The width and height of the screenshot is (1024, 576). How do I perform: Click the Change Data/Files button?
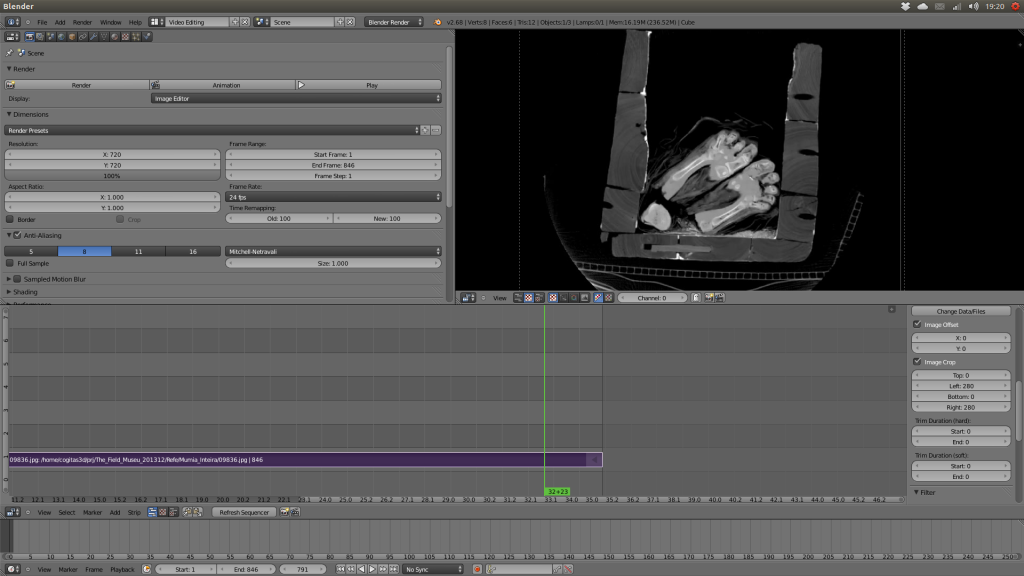pyautogui.click(x=960, y=309)
